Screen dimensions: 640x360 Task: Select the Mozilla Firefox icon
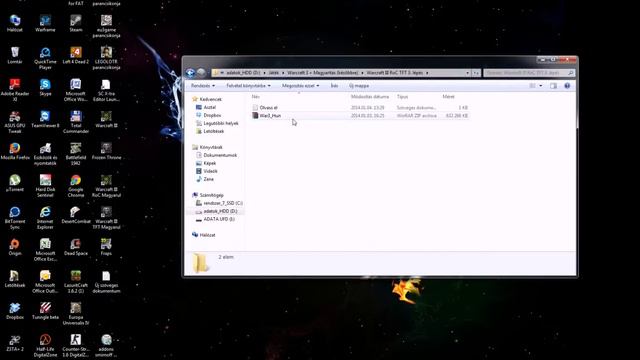[15, 151]
